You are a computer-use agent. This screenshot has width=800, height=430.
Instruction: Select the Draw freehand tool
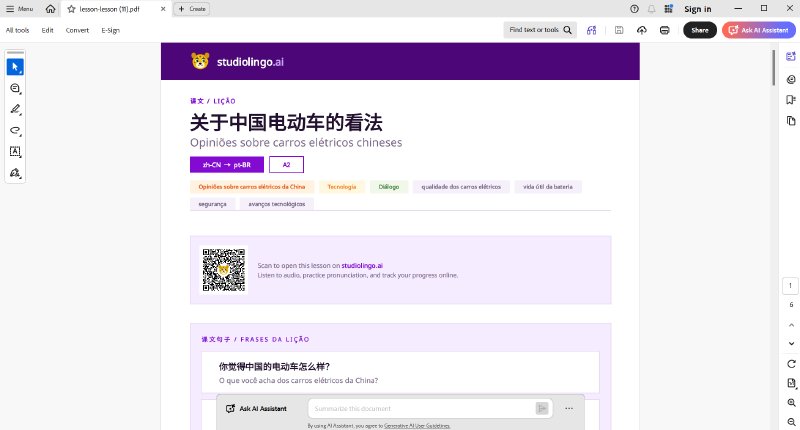[x=15, y=131]
